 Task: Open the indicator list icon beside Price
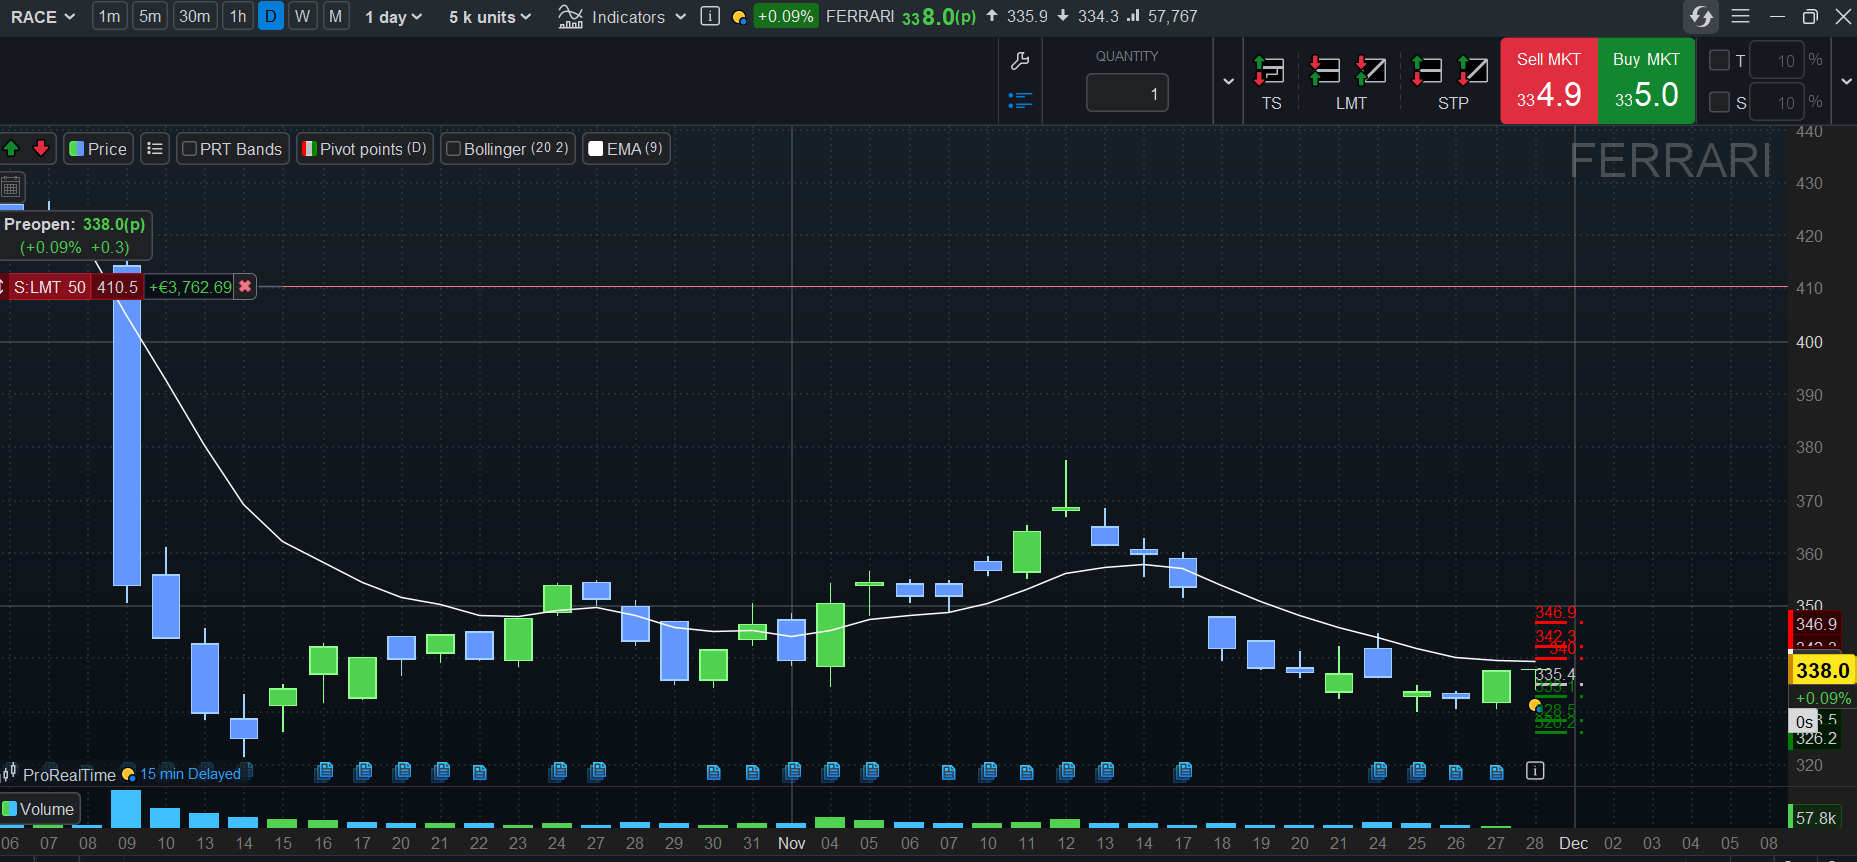[155, 149]
